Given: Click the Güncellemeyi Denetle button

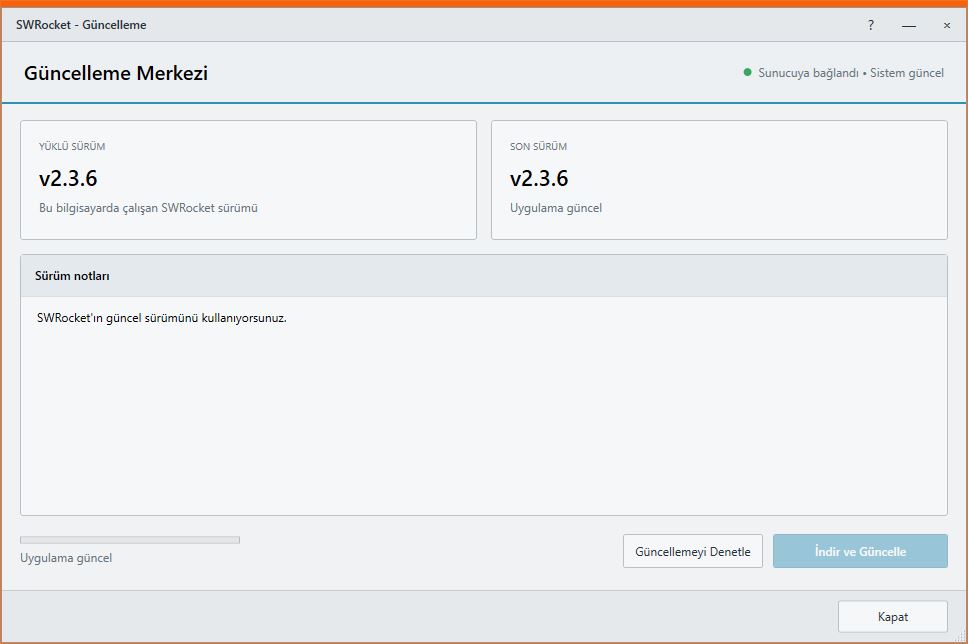Looking at the screenshot, I should pos(693,551).
